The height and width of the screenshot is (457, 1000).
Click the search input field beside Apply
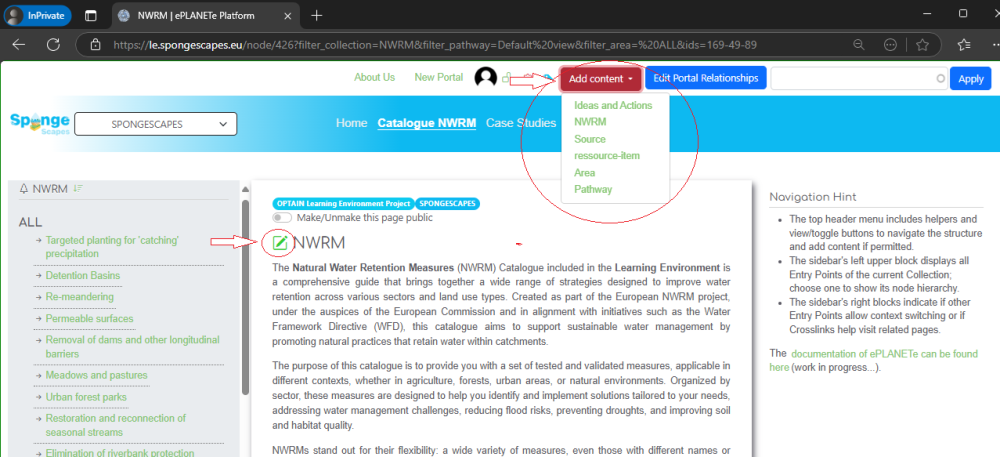click(x=857, y=78)
